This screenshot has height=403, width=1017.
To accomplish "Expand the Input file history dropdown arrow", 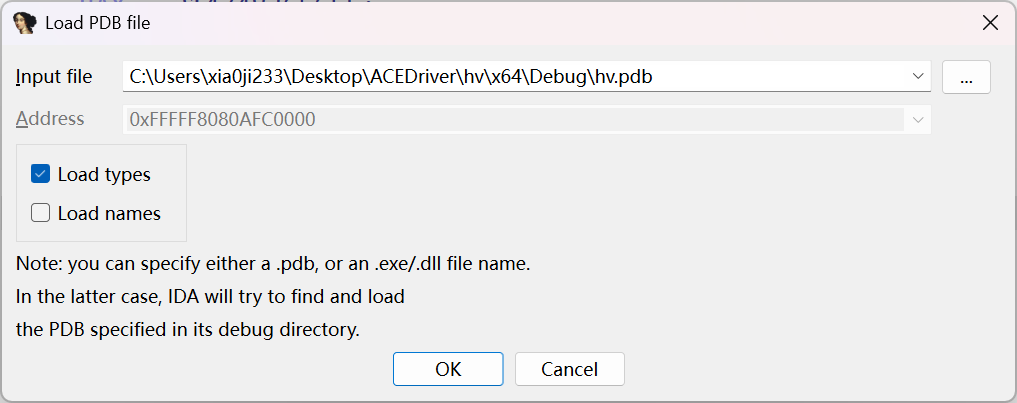I will click(918, 76).
